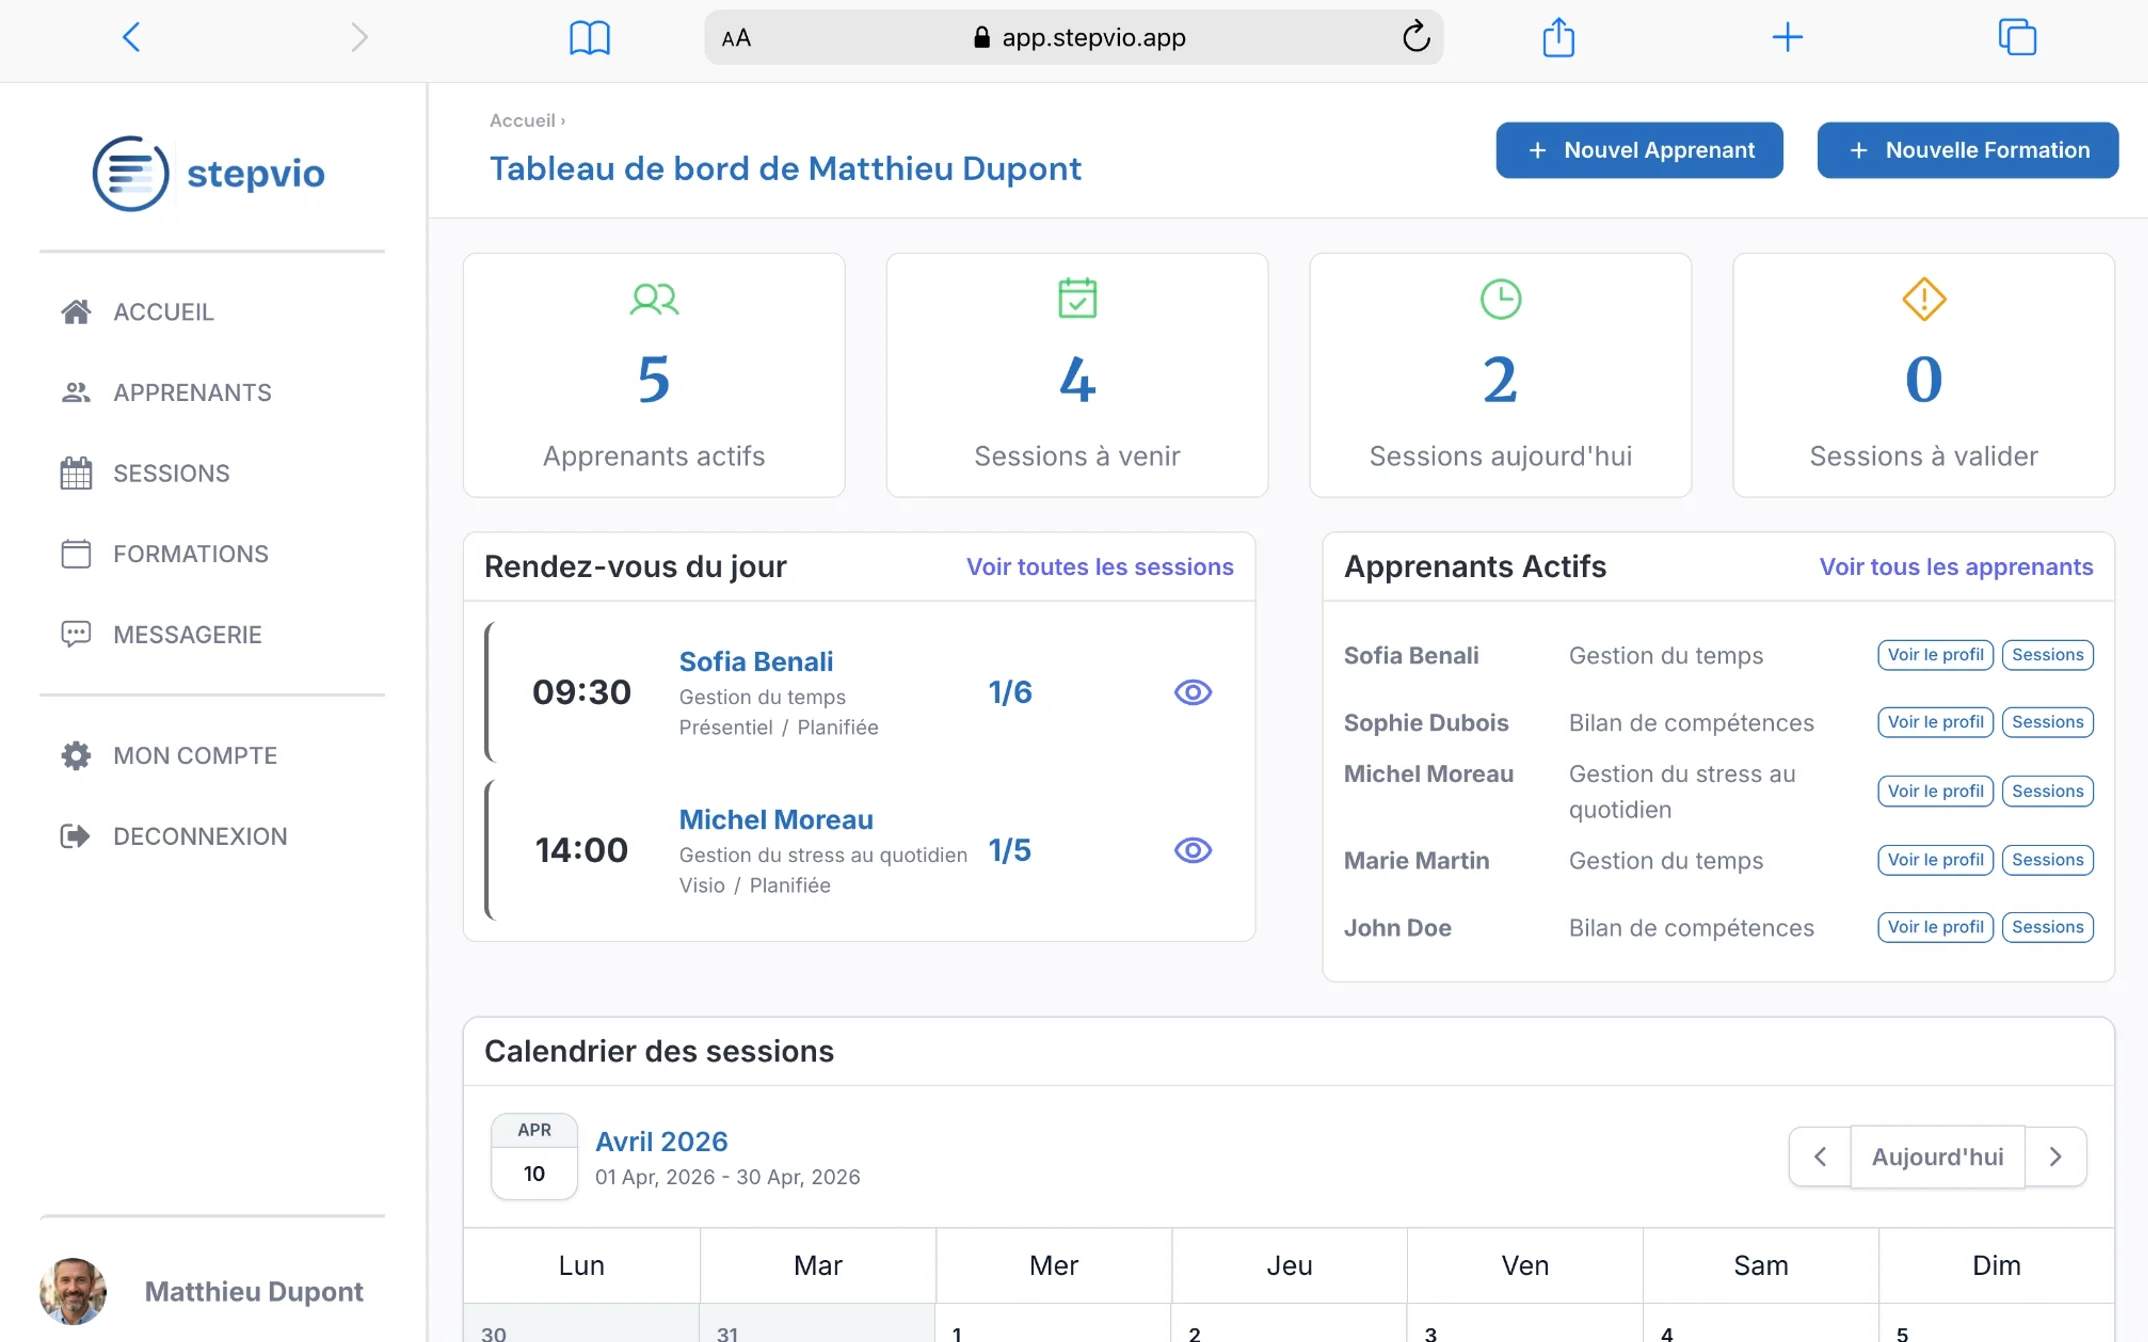2148x1342 pixels.
Task: Open the Sessions menu entry
Action: tap(171, 472)
